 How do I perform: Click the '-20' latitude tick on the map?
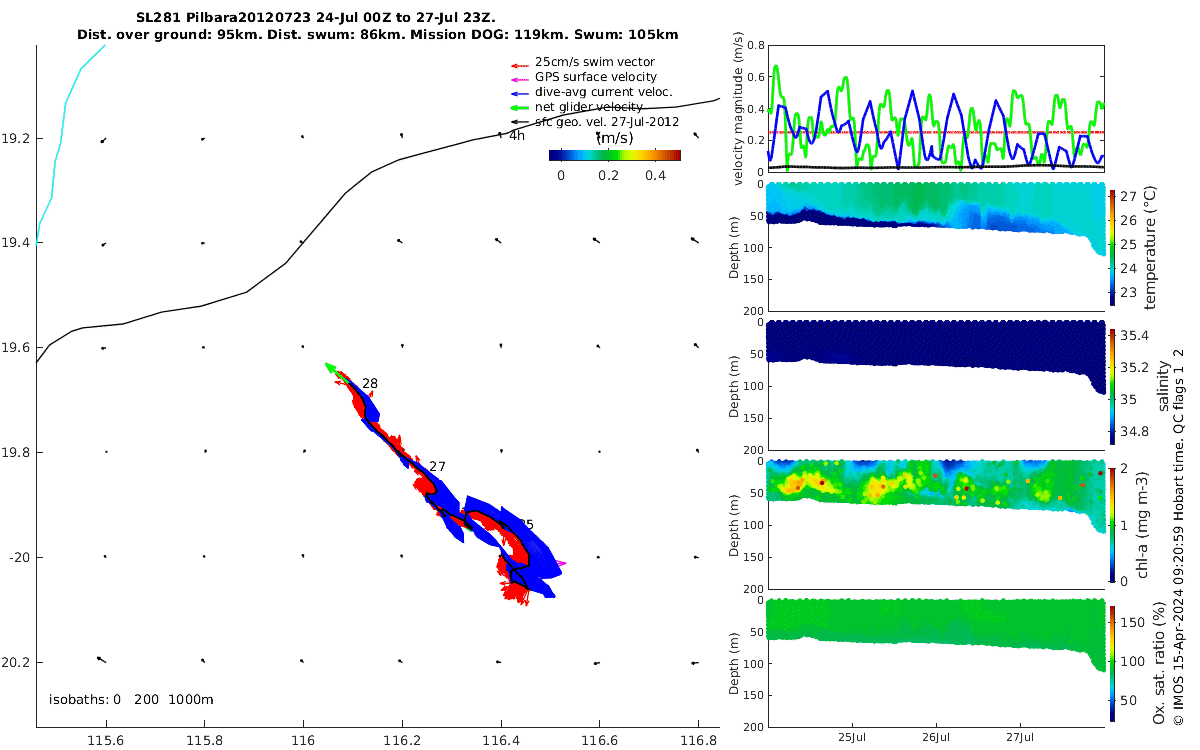tap(18, 557)
